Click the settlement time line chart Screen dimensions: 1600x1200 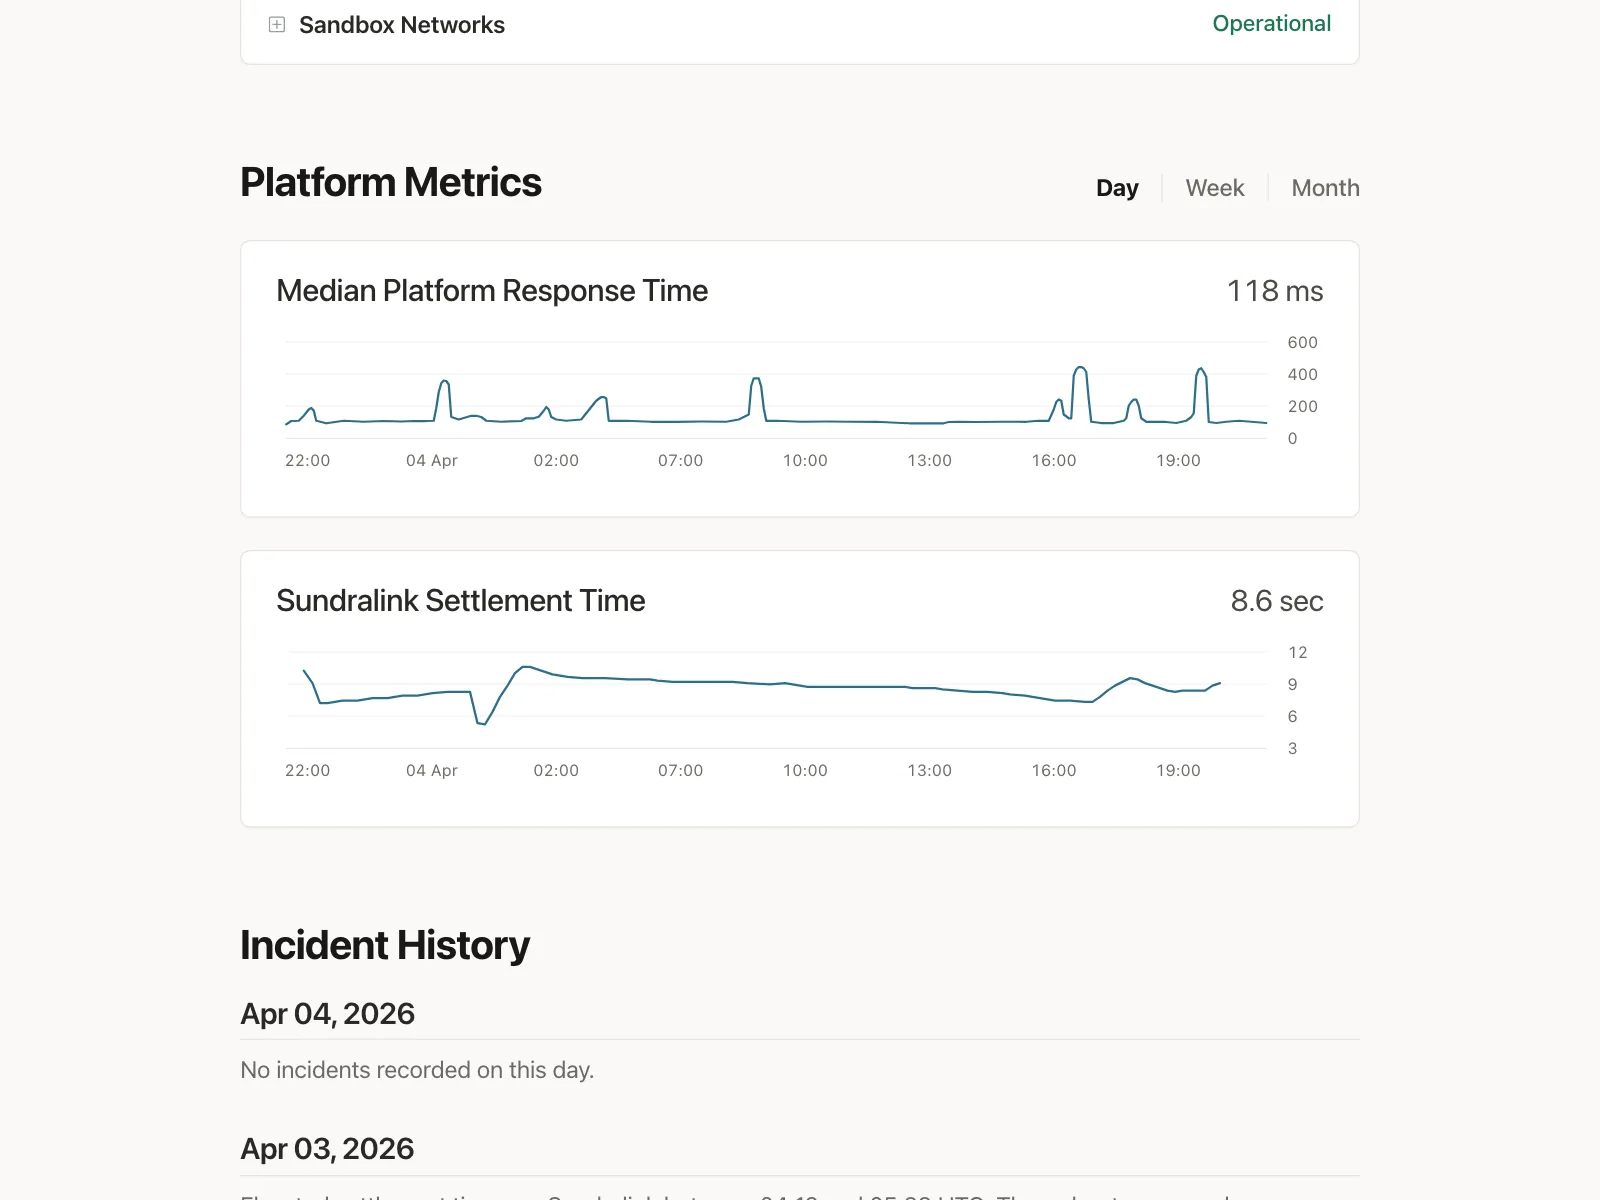click(776, 700)
